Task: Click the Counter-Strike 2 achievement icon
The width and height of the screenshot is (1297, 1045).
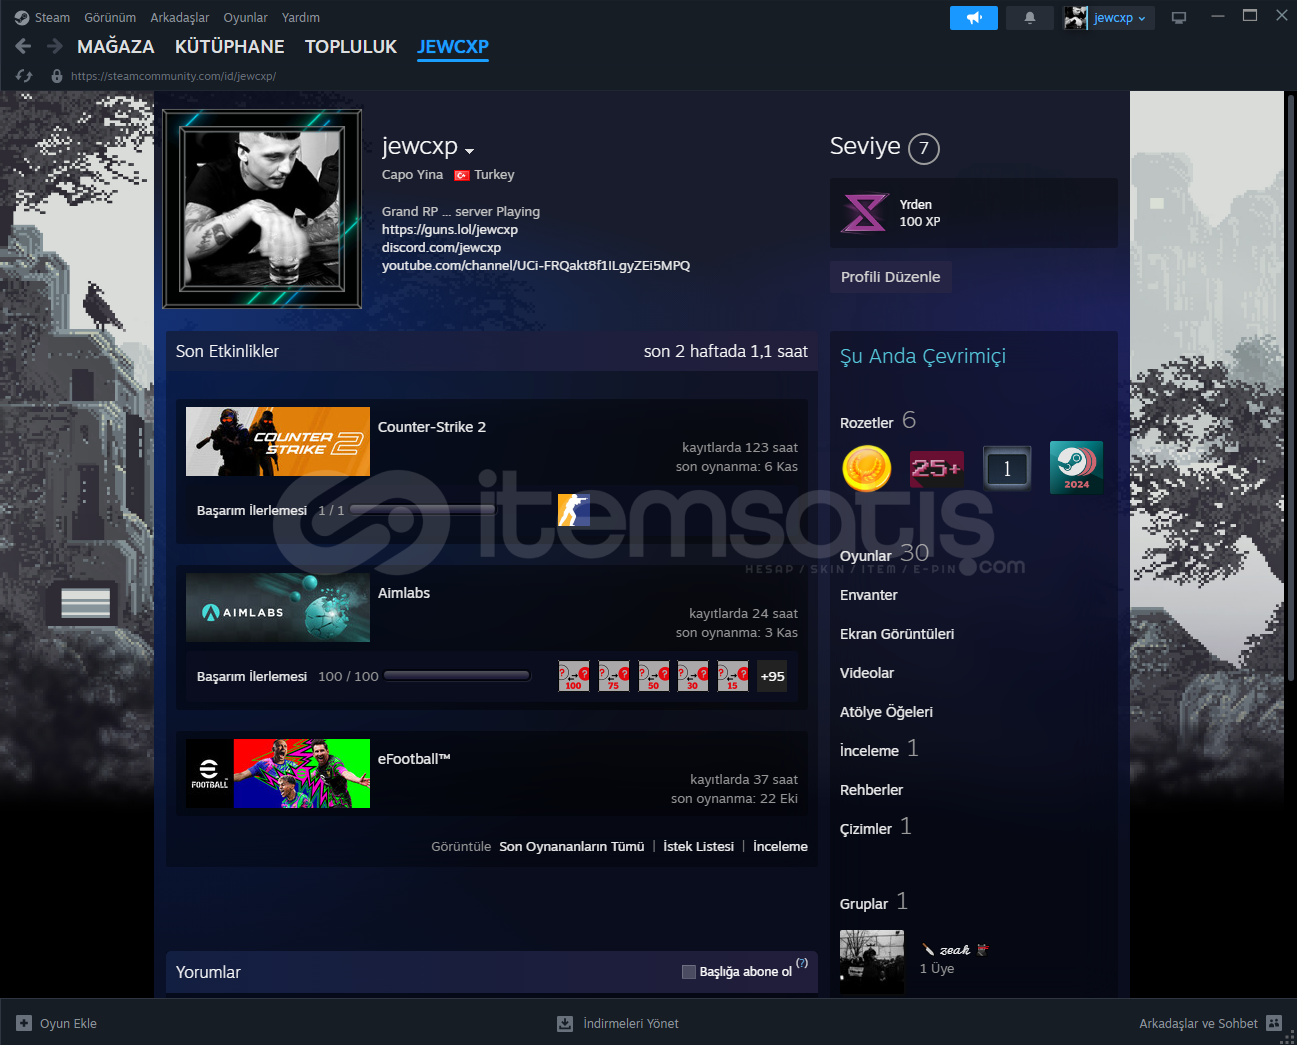Action: (574, 510)
